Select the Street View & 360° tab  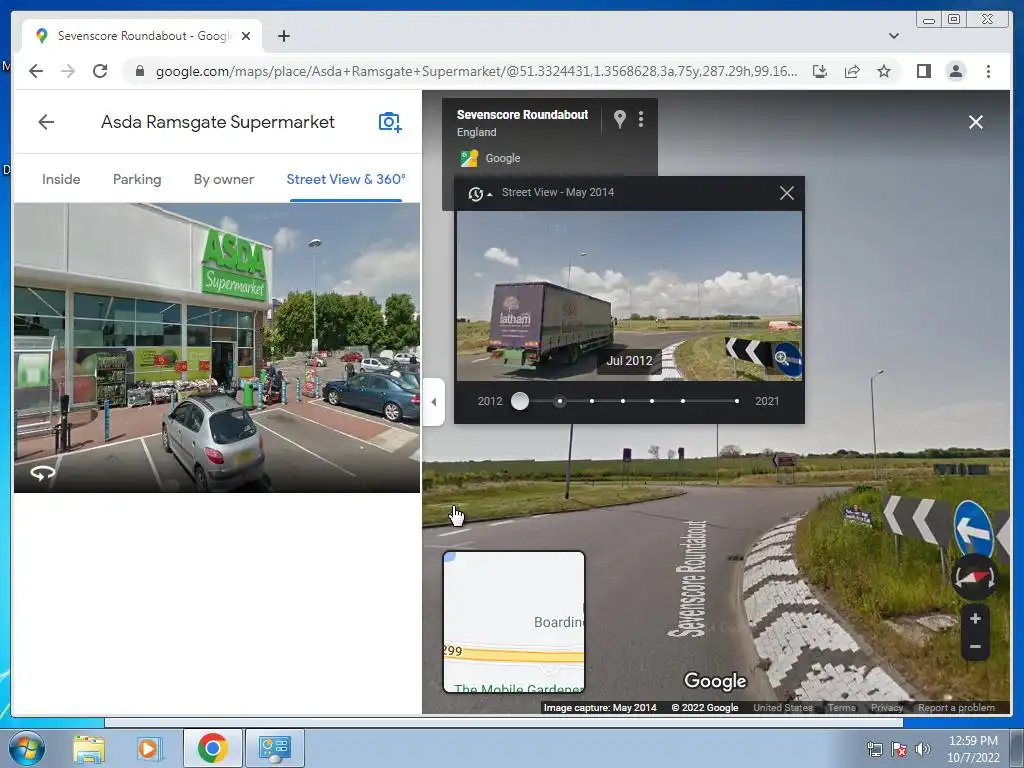tap(346, 179)
